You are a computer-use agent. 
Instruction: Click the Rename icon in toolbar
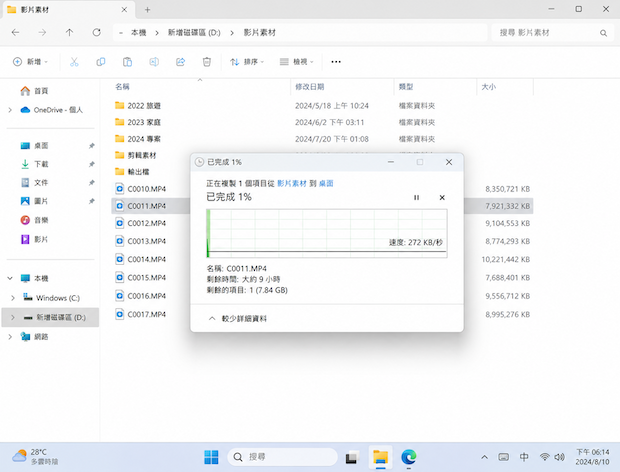pos(154,62)
